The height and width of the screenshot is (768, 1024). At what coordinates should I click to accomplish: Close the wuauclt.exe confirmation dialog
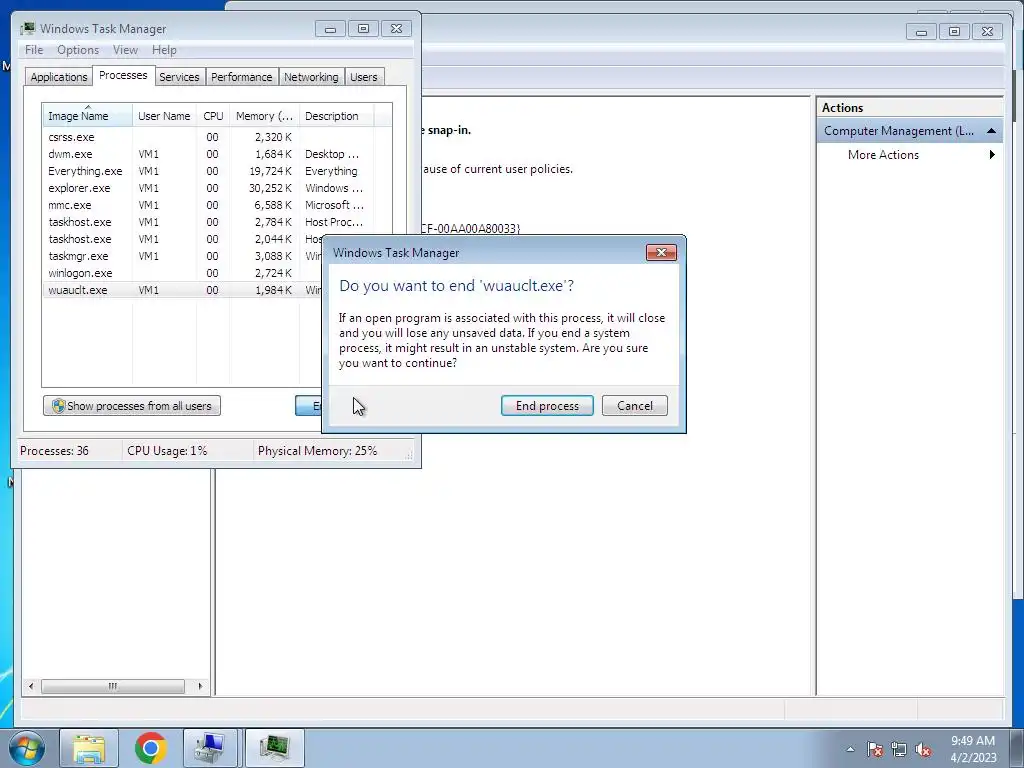point(661,253)
